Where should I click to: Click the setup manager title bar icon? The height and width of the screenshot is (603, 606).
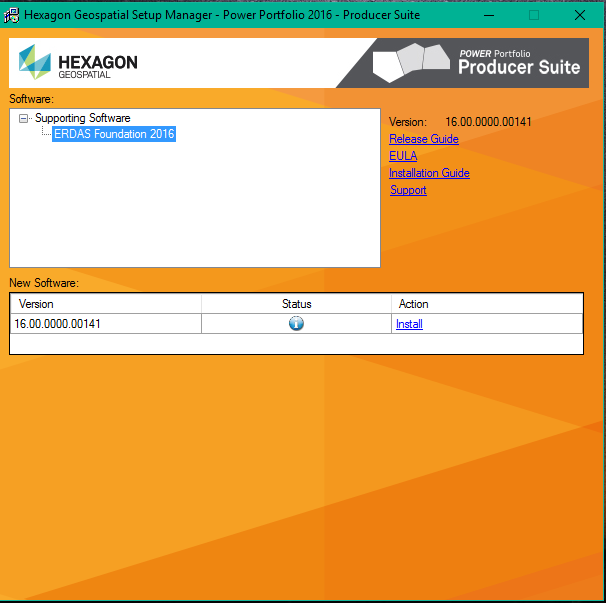click(x=12, y=15)
